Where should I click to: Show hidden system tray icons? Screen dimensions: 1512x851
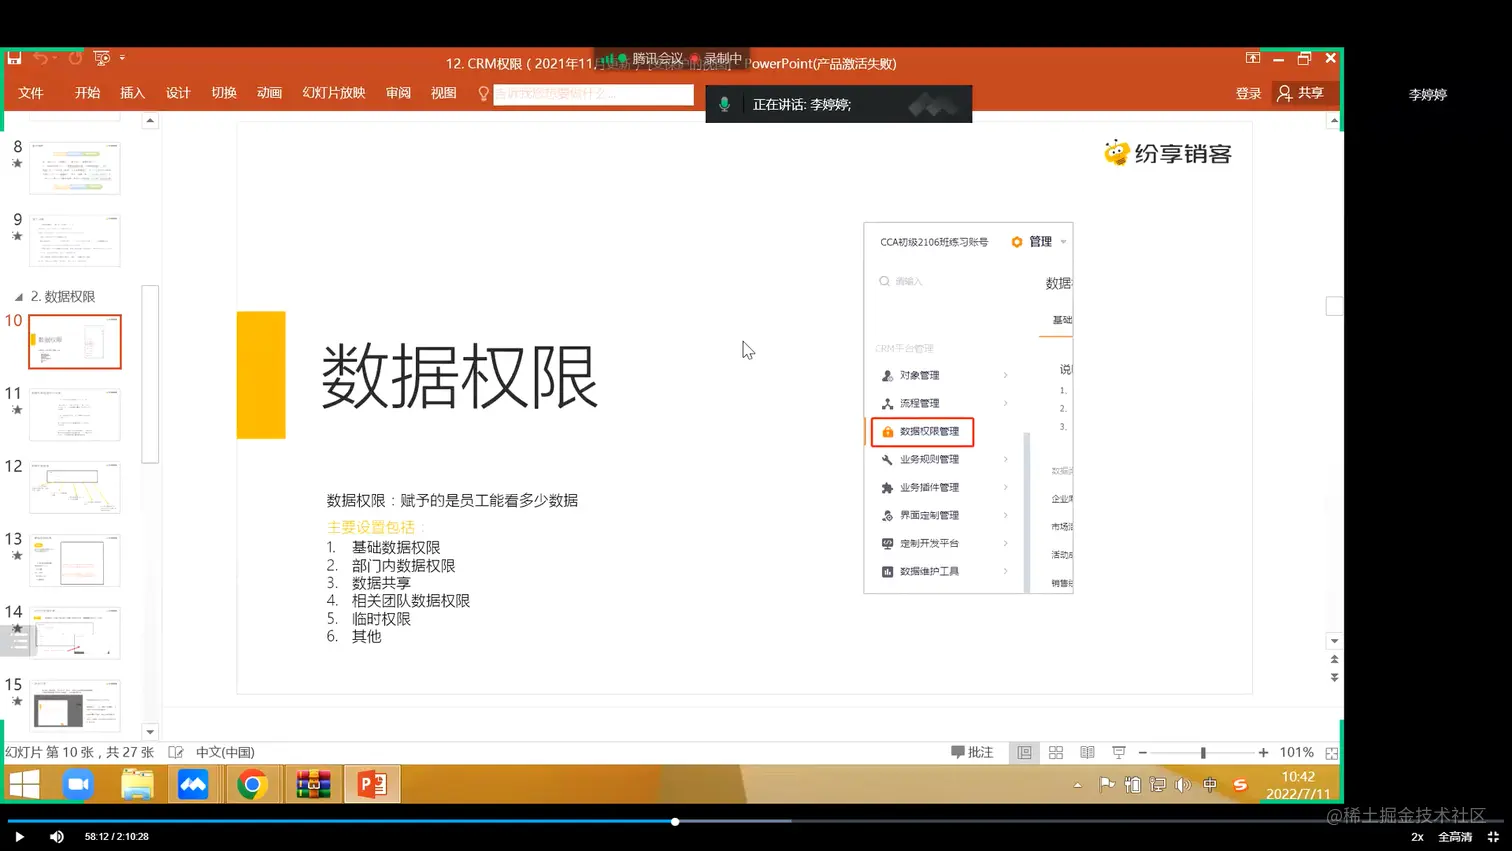(1078, 786)
